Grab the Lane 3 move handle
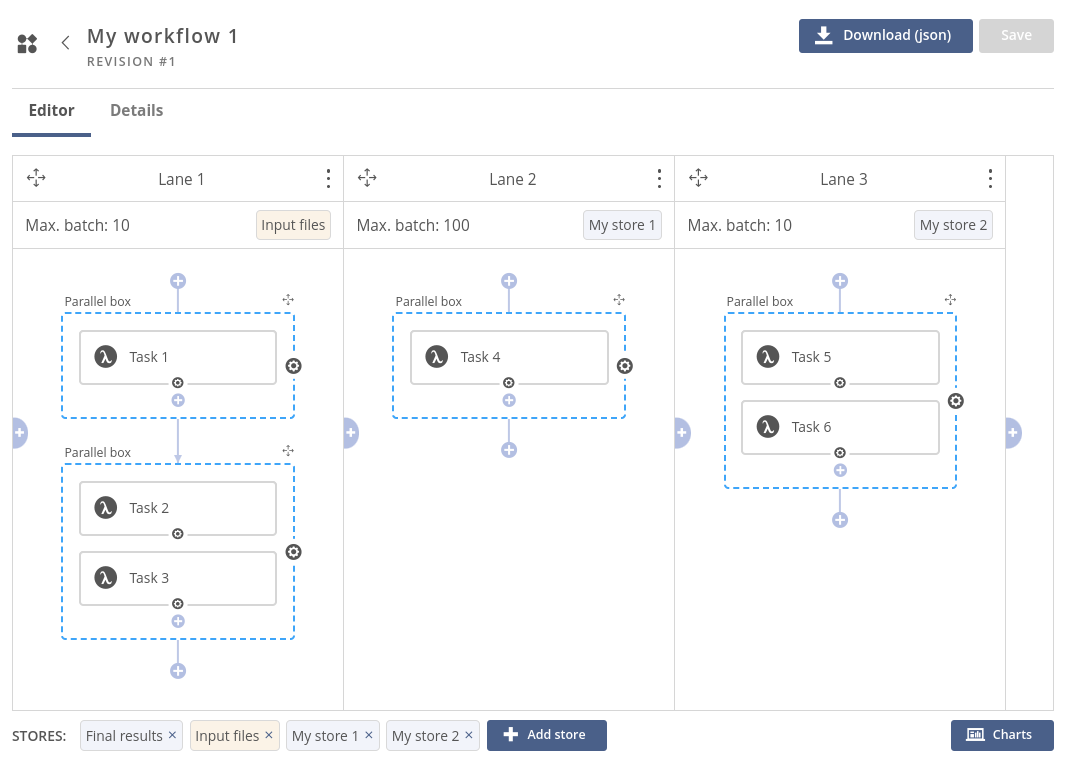The height and width of the screenshot is (777, 1070). pos(698,178)
